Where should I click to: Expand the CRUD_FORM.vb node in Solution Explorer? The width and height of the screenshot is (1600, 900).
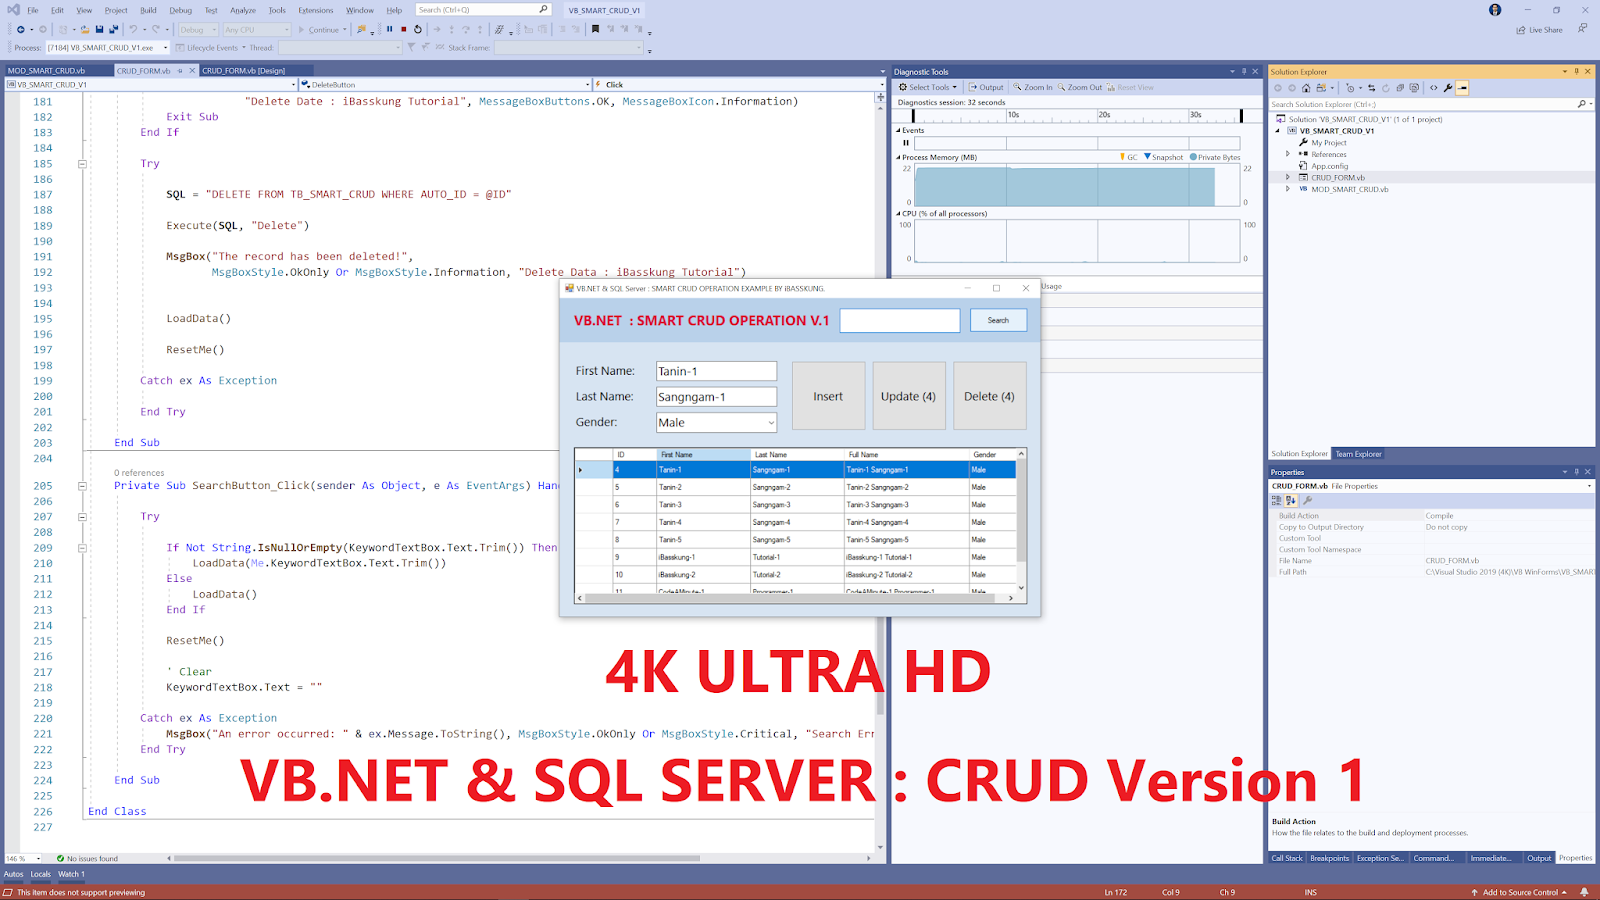click(1288, 177)
